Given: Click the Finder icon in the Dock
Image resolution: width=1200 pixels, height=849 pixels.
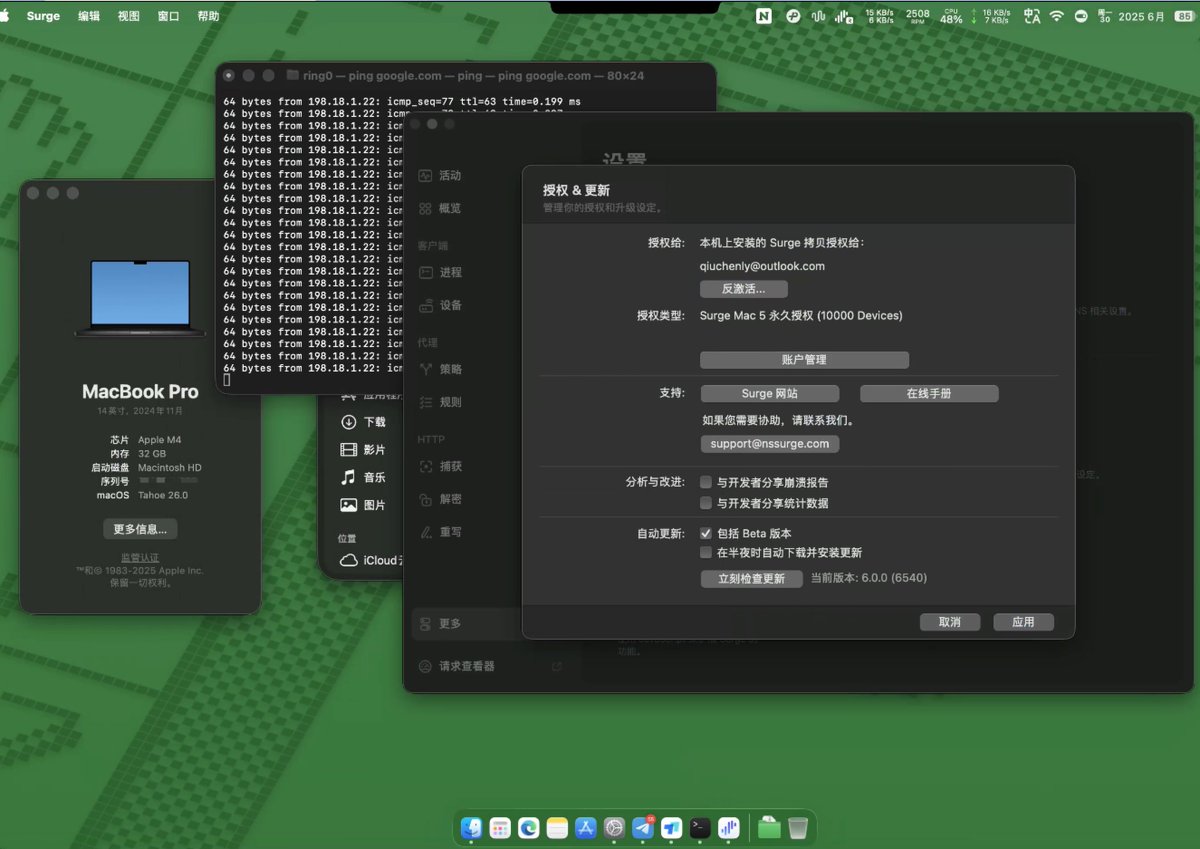Looking at the screenshot, I should (x=472, y=828).
